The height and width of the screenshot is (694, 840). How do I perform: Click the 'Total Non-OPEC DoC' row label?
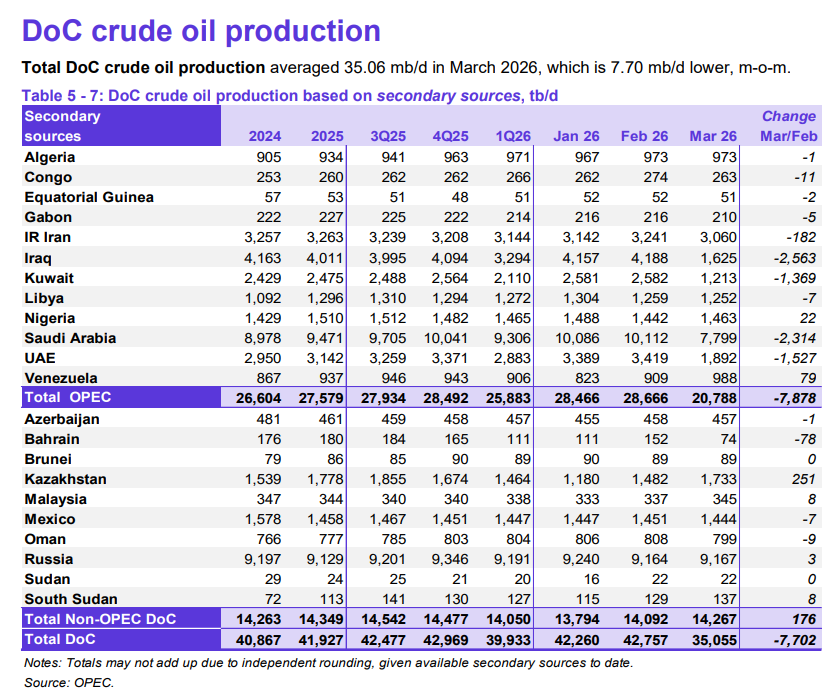tap(100, 619)
